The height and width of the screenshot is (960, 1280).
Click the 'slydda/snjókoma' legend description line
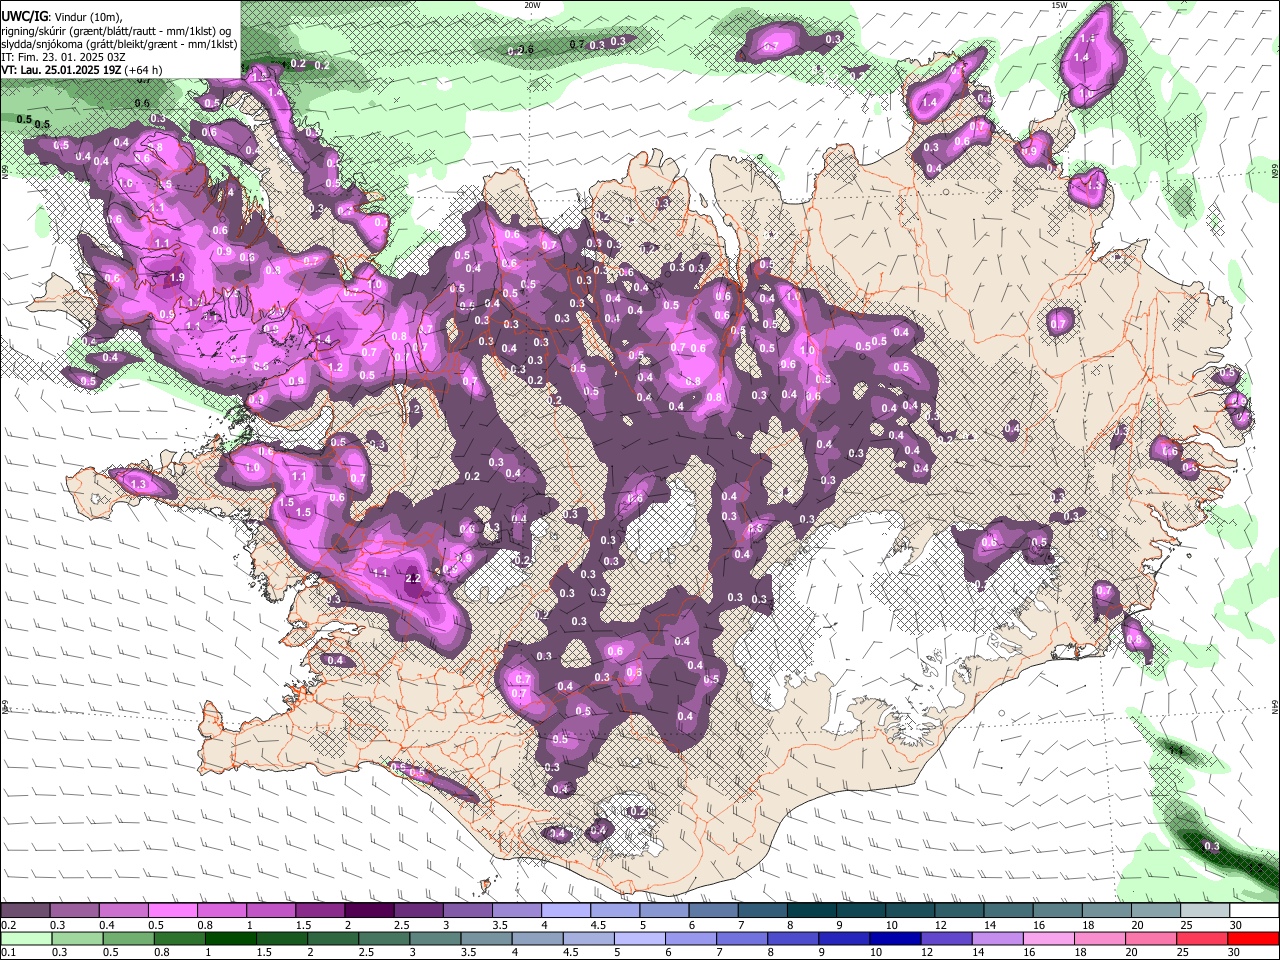pos(120,44)
